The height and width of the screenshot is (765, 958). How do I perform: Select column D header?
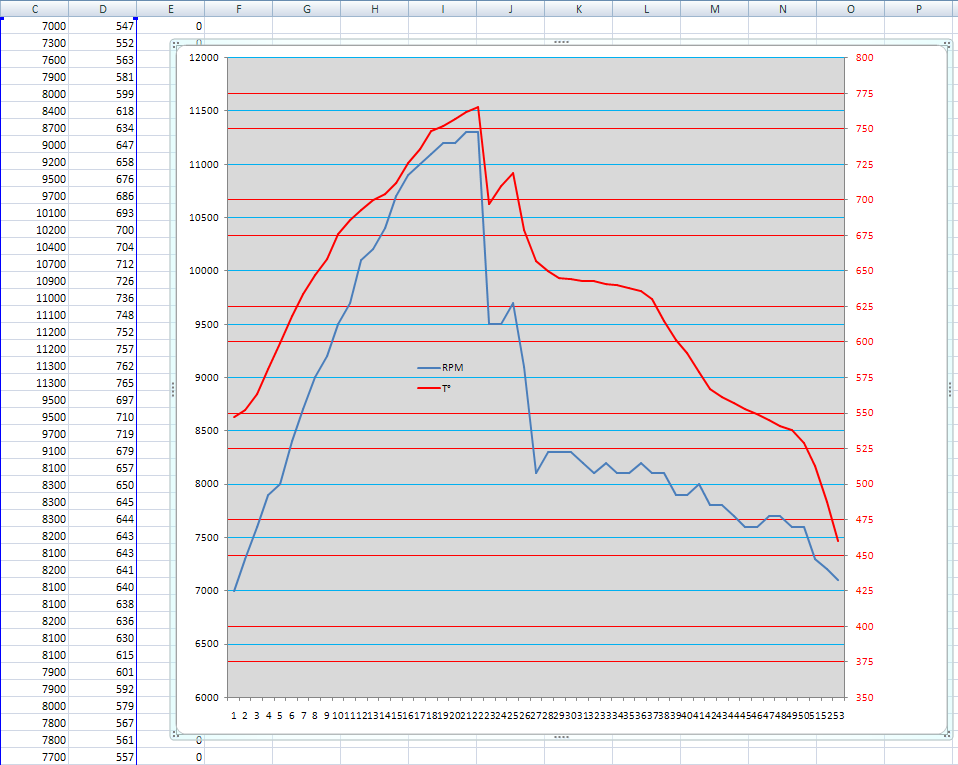103,9
